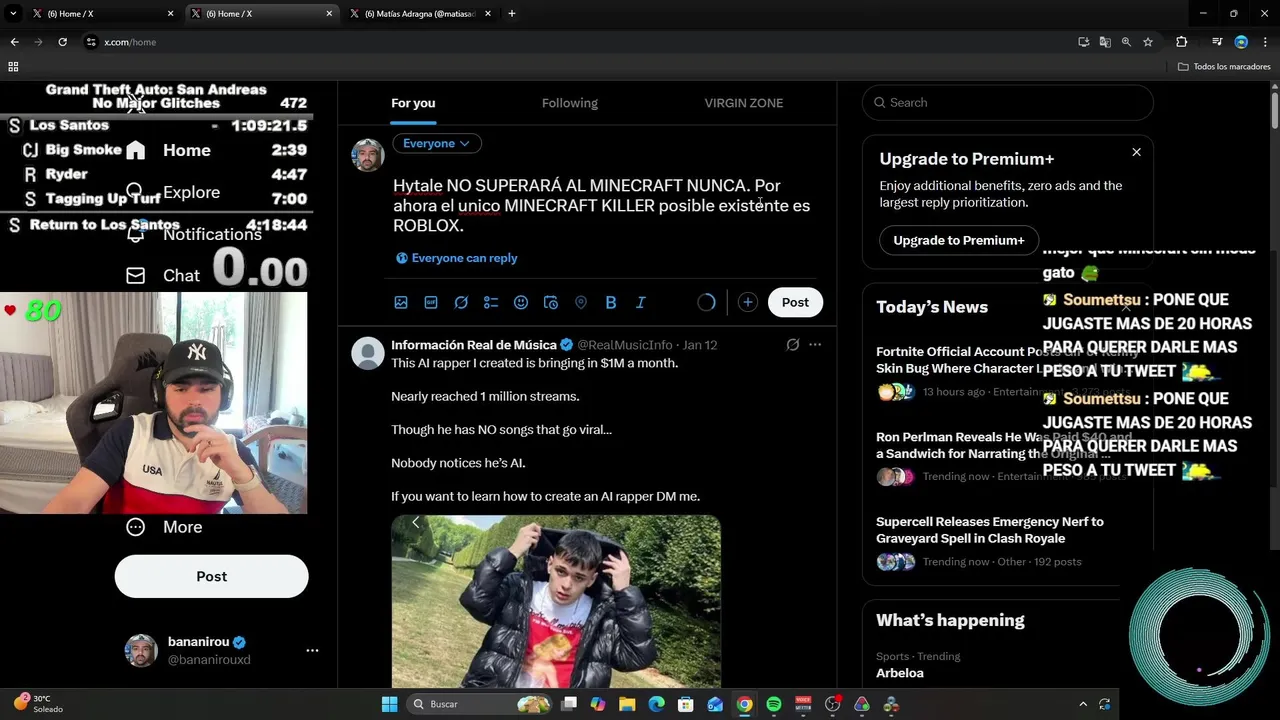Click the Buscar taskbar search box
The width and height of the screenshot is (1280, 720).
click(x=481, y=704)
